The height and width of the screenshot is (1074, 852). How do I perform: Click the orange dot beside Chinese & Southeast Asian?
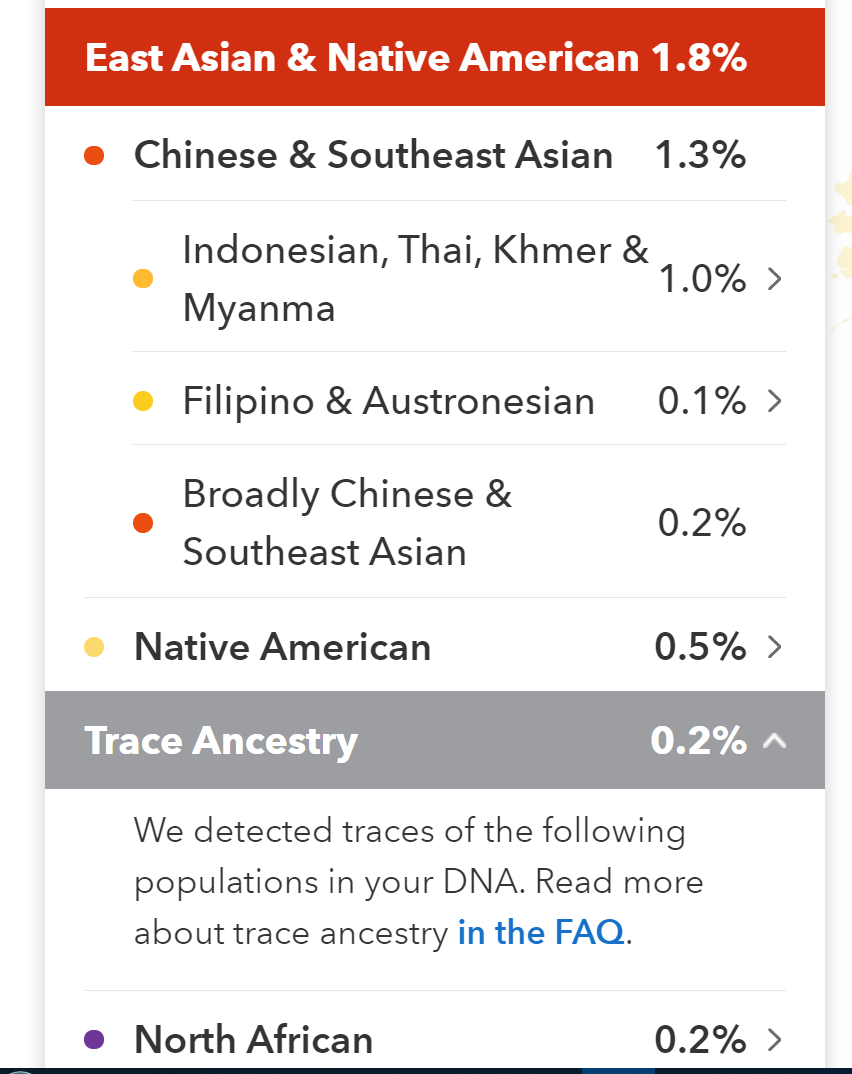coord(95,154)
